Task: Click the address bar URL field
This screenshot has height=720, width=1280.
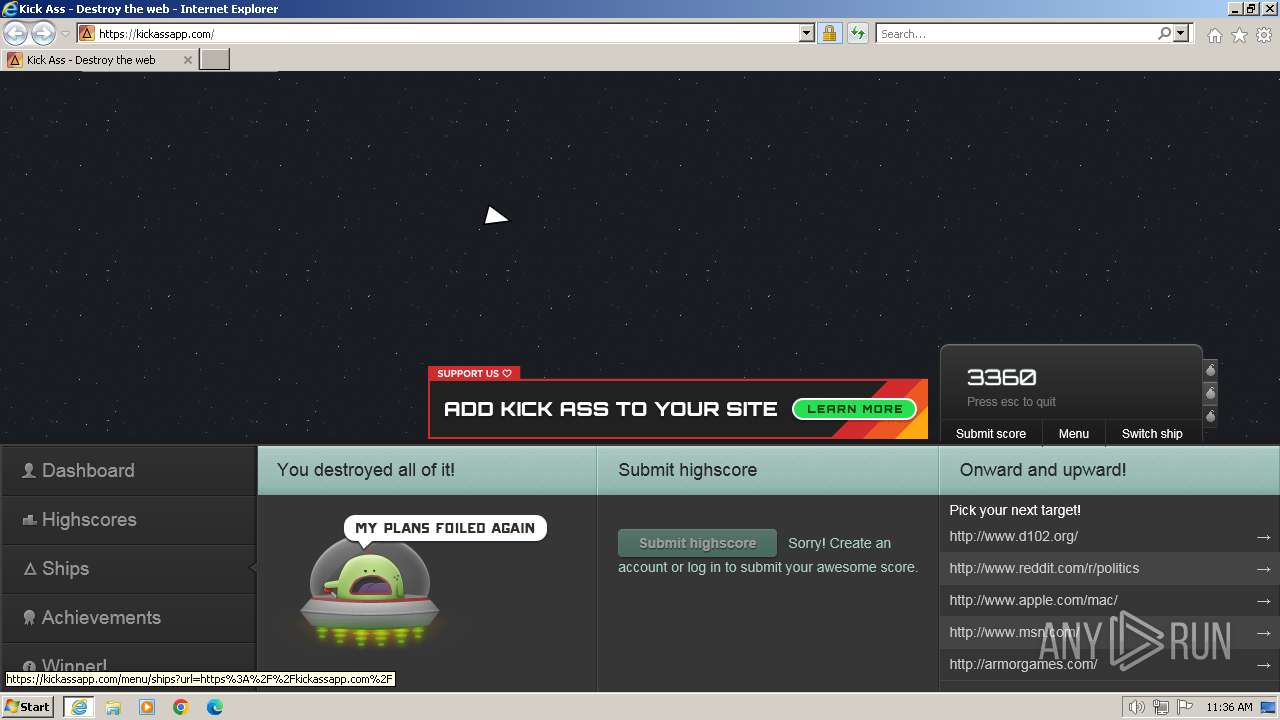Action: [447, 33]
